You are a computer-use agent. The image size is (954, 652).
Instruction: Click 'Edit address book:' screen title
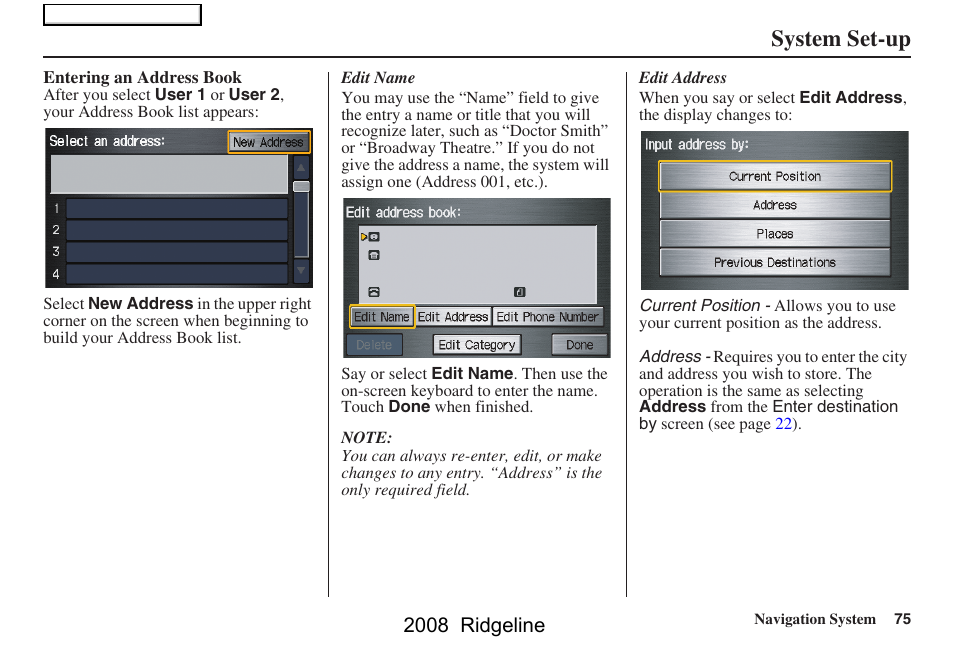coord(403,212)
